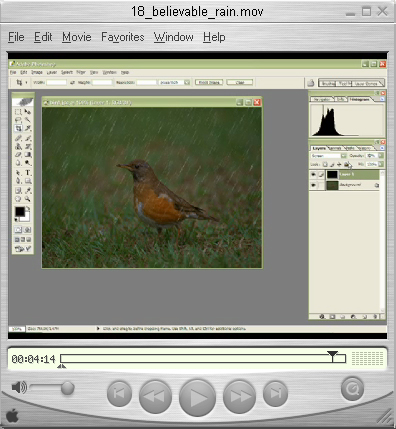Click the Clear button in options bar
The image size is (396, 429).
pos(240,82)
